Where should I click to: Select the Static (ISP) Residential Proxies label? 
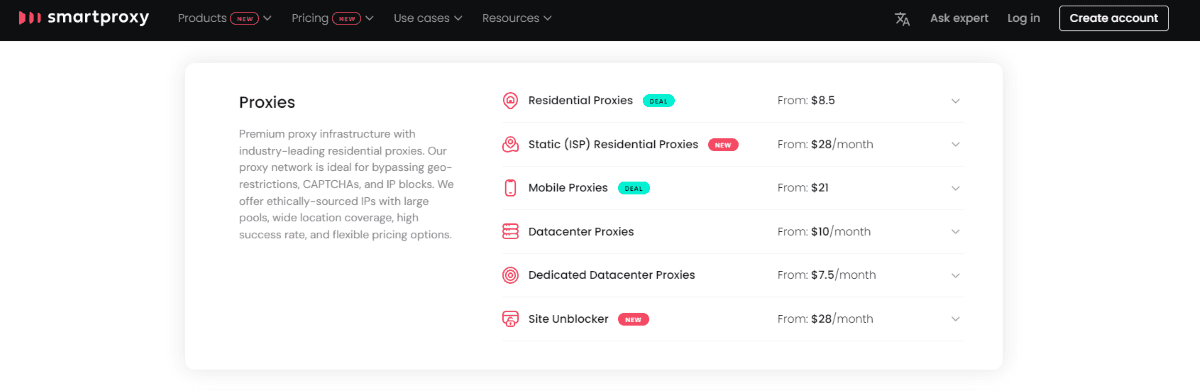613,144
